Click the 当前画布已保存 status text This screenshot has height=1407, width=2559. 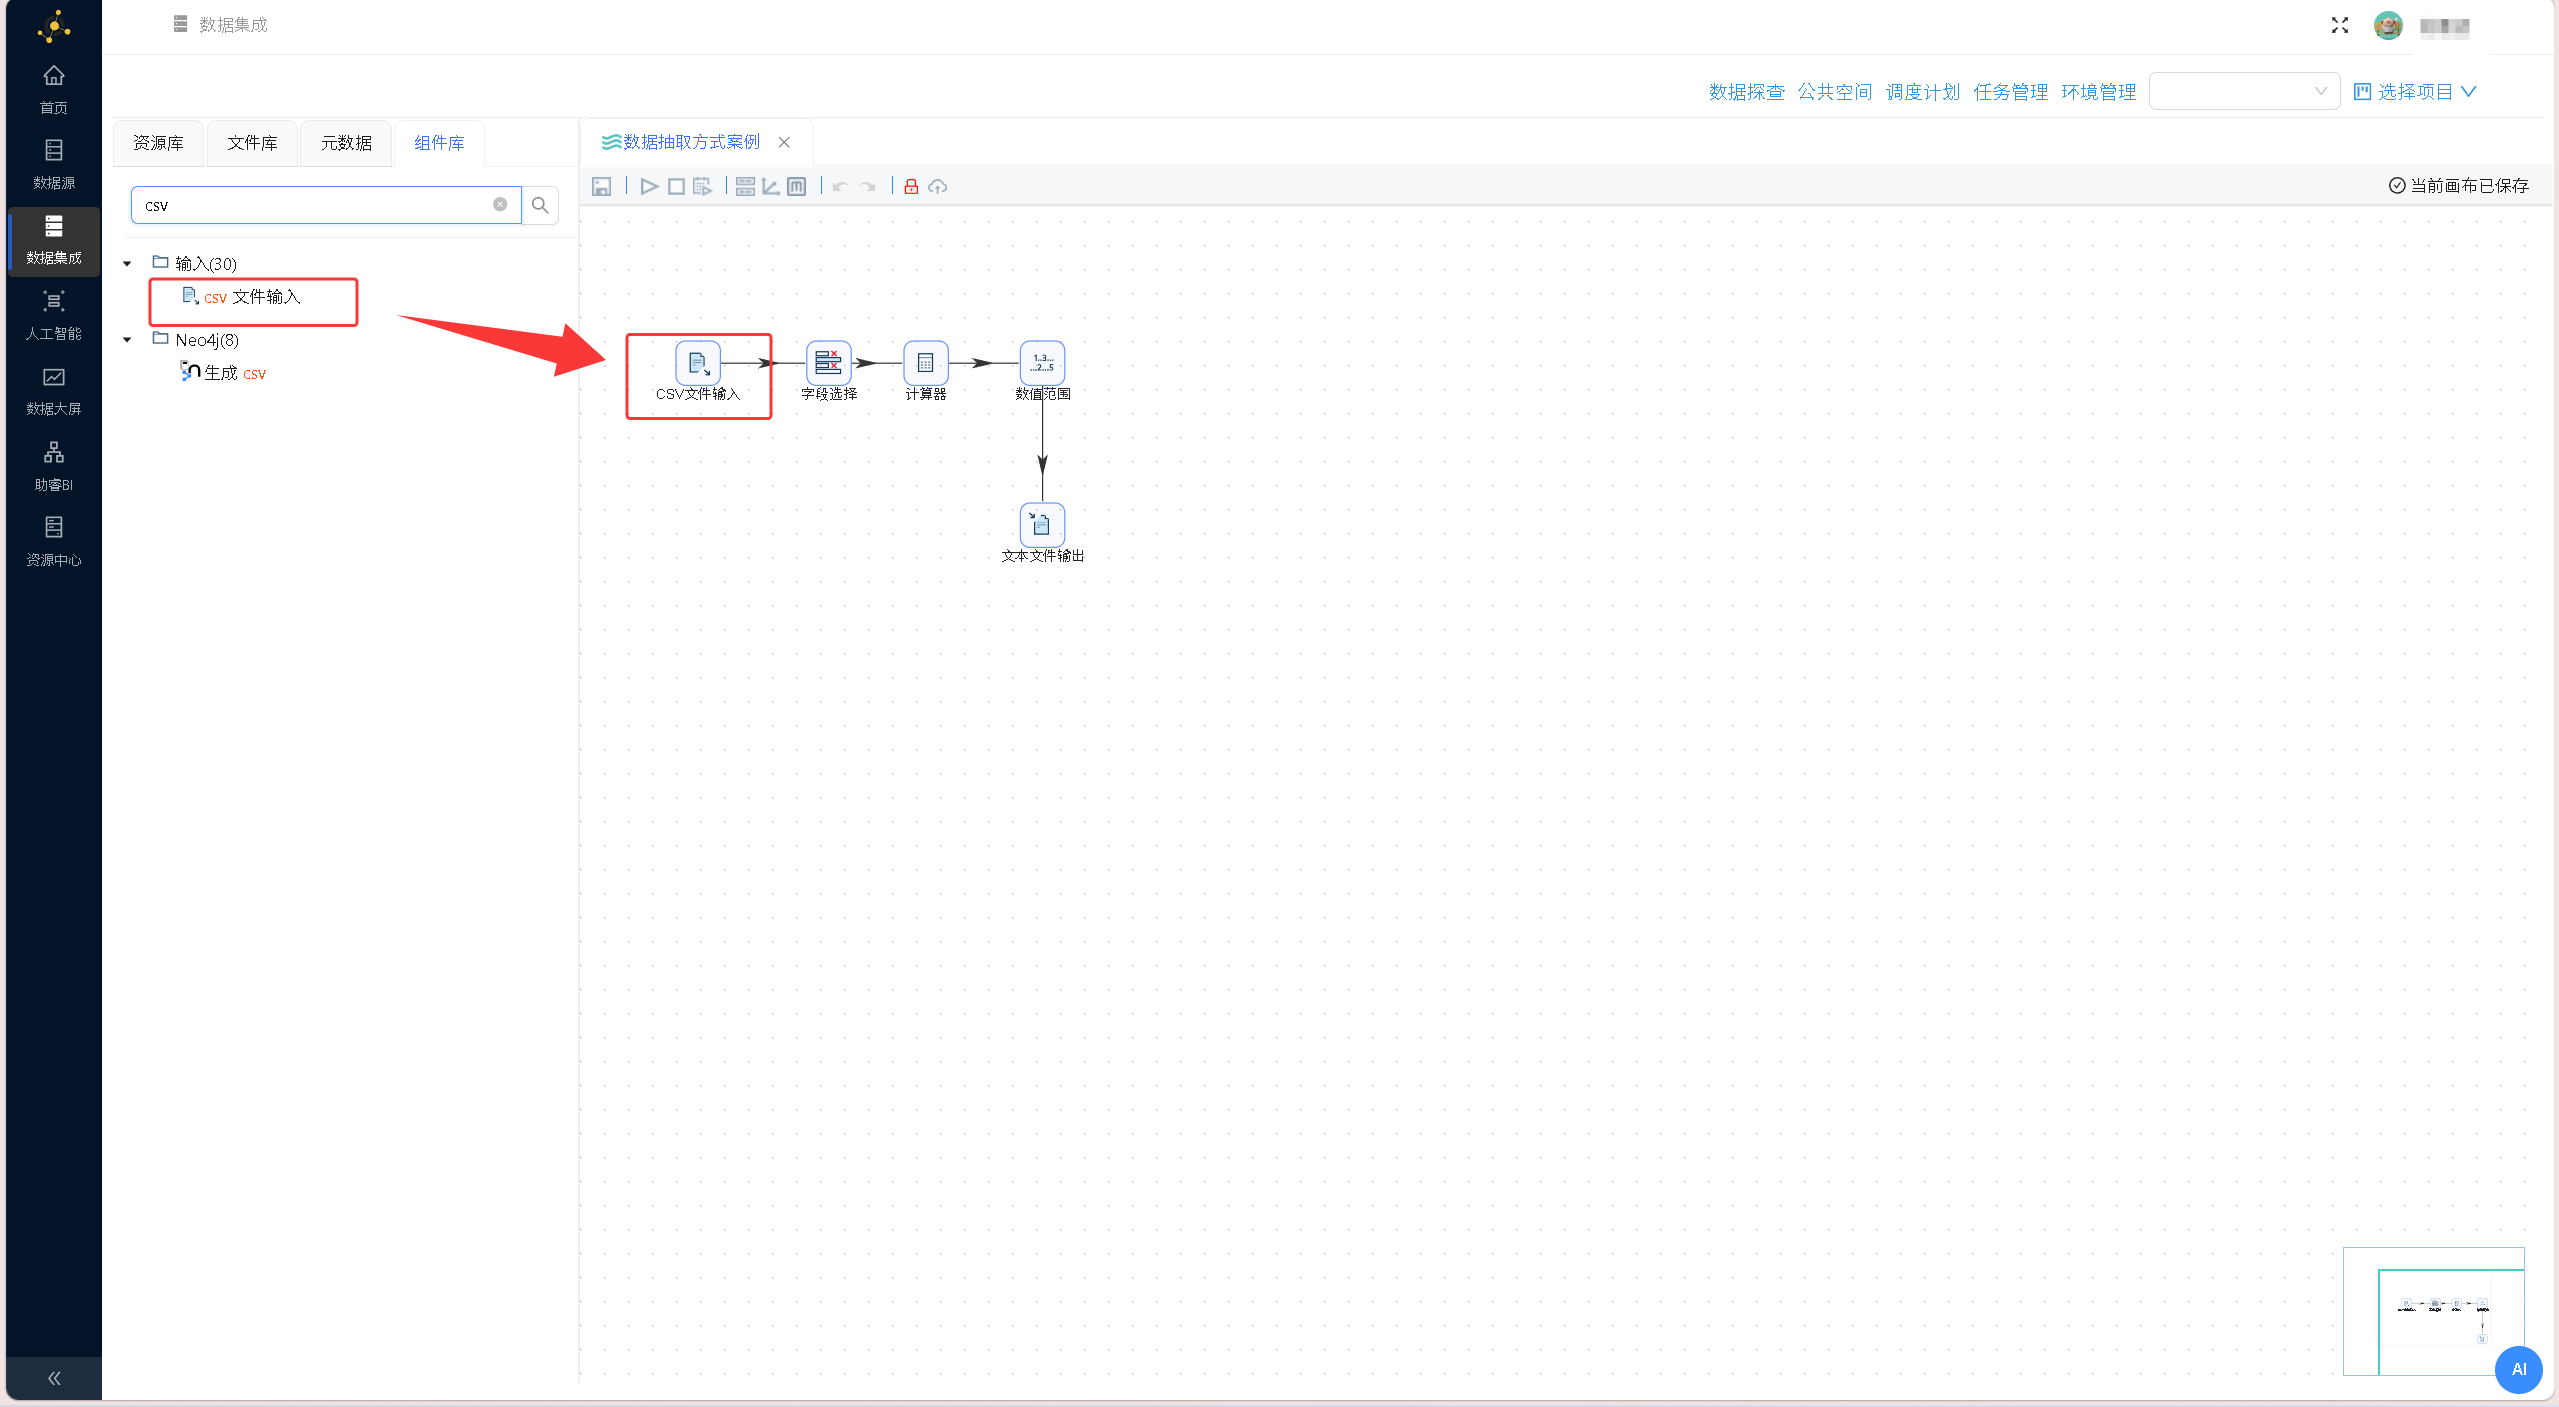coord(2459,186)
